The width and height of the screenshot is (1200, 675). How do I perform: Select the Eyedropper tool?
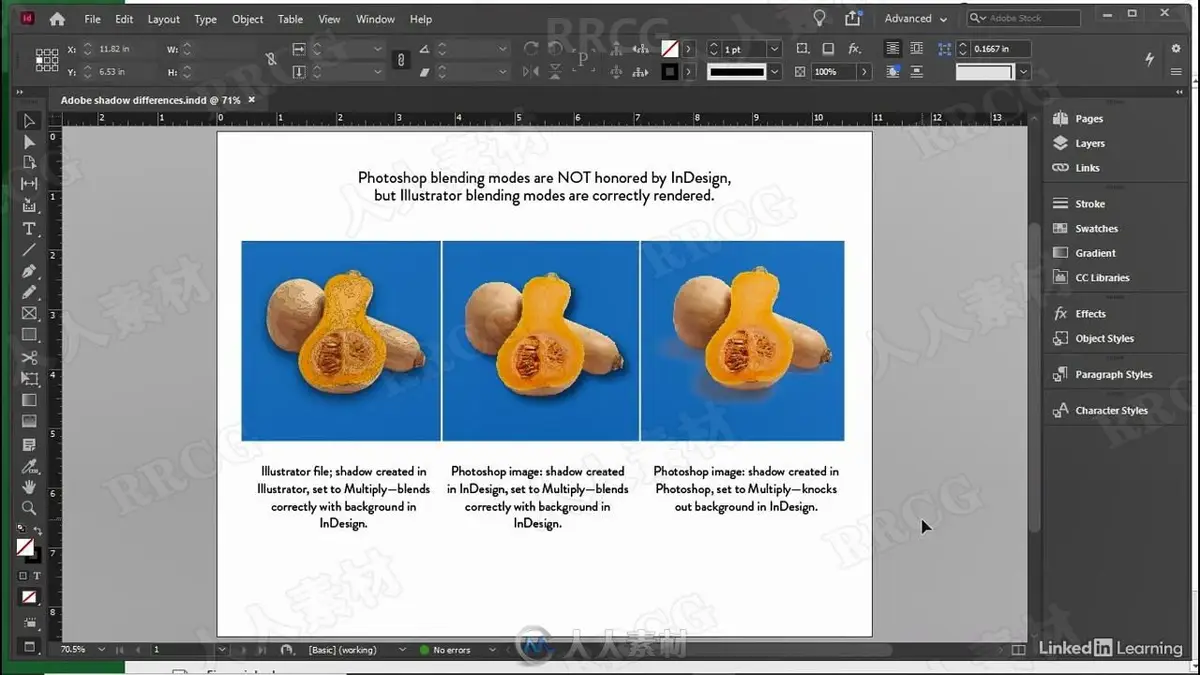[29, 466]
